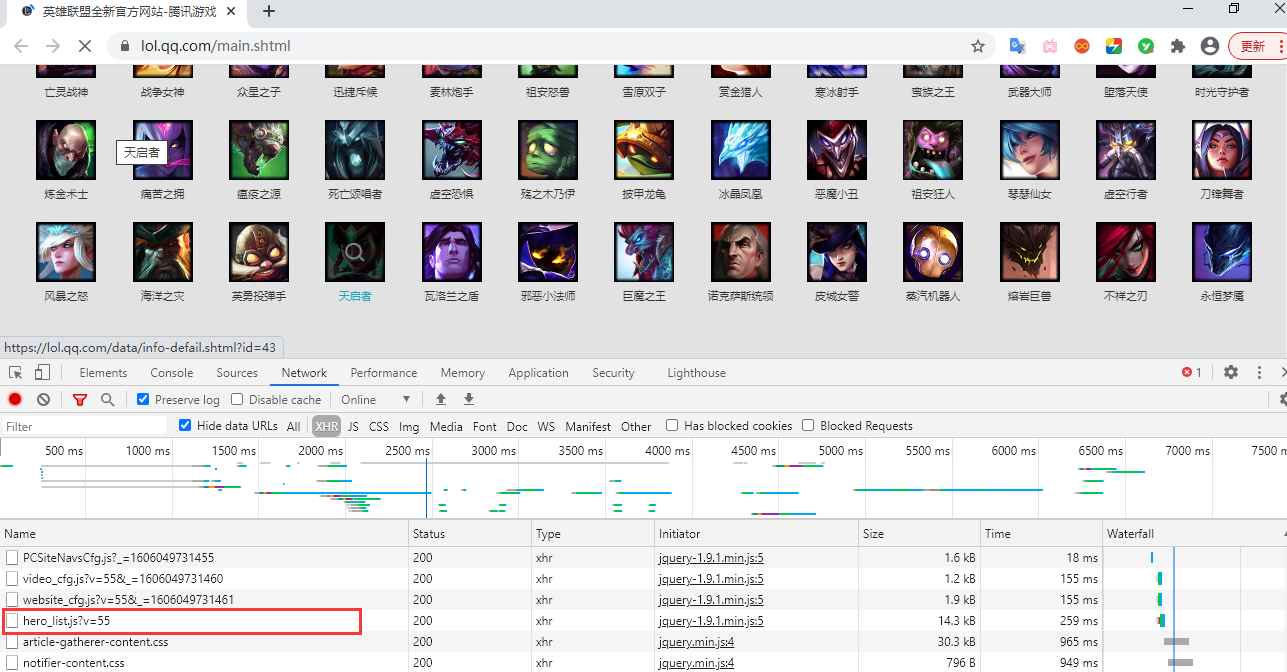Select 炼金术士 champion portrait

click(x=66, y=150)
